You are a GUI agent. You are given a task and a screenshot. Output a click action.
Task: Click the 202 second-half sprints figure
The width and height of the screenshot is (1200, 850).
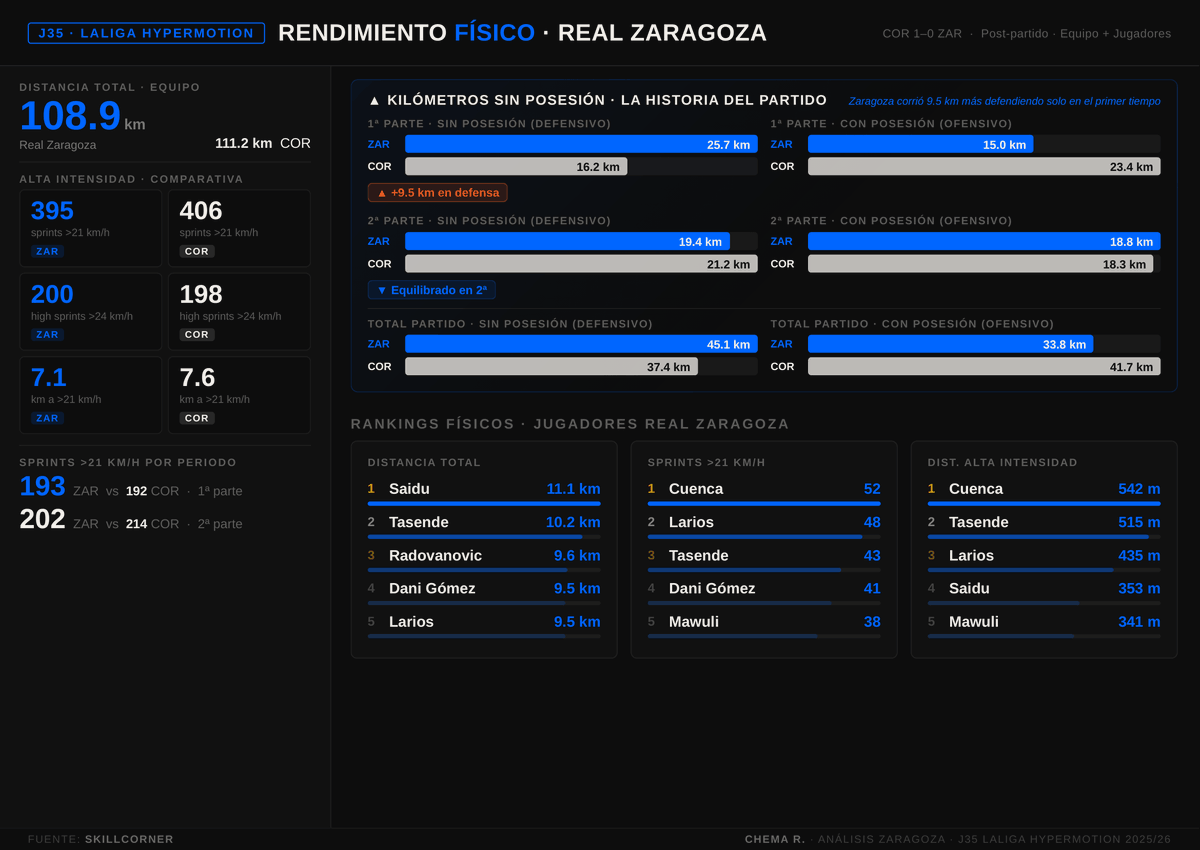click(x=42, y=519)
